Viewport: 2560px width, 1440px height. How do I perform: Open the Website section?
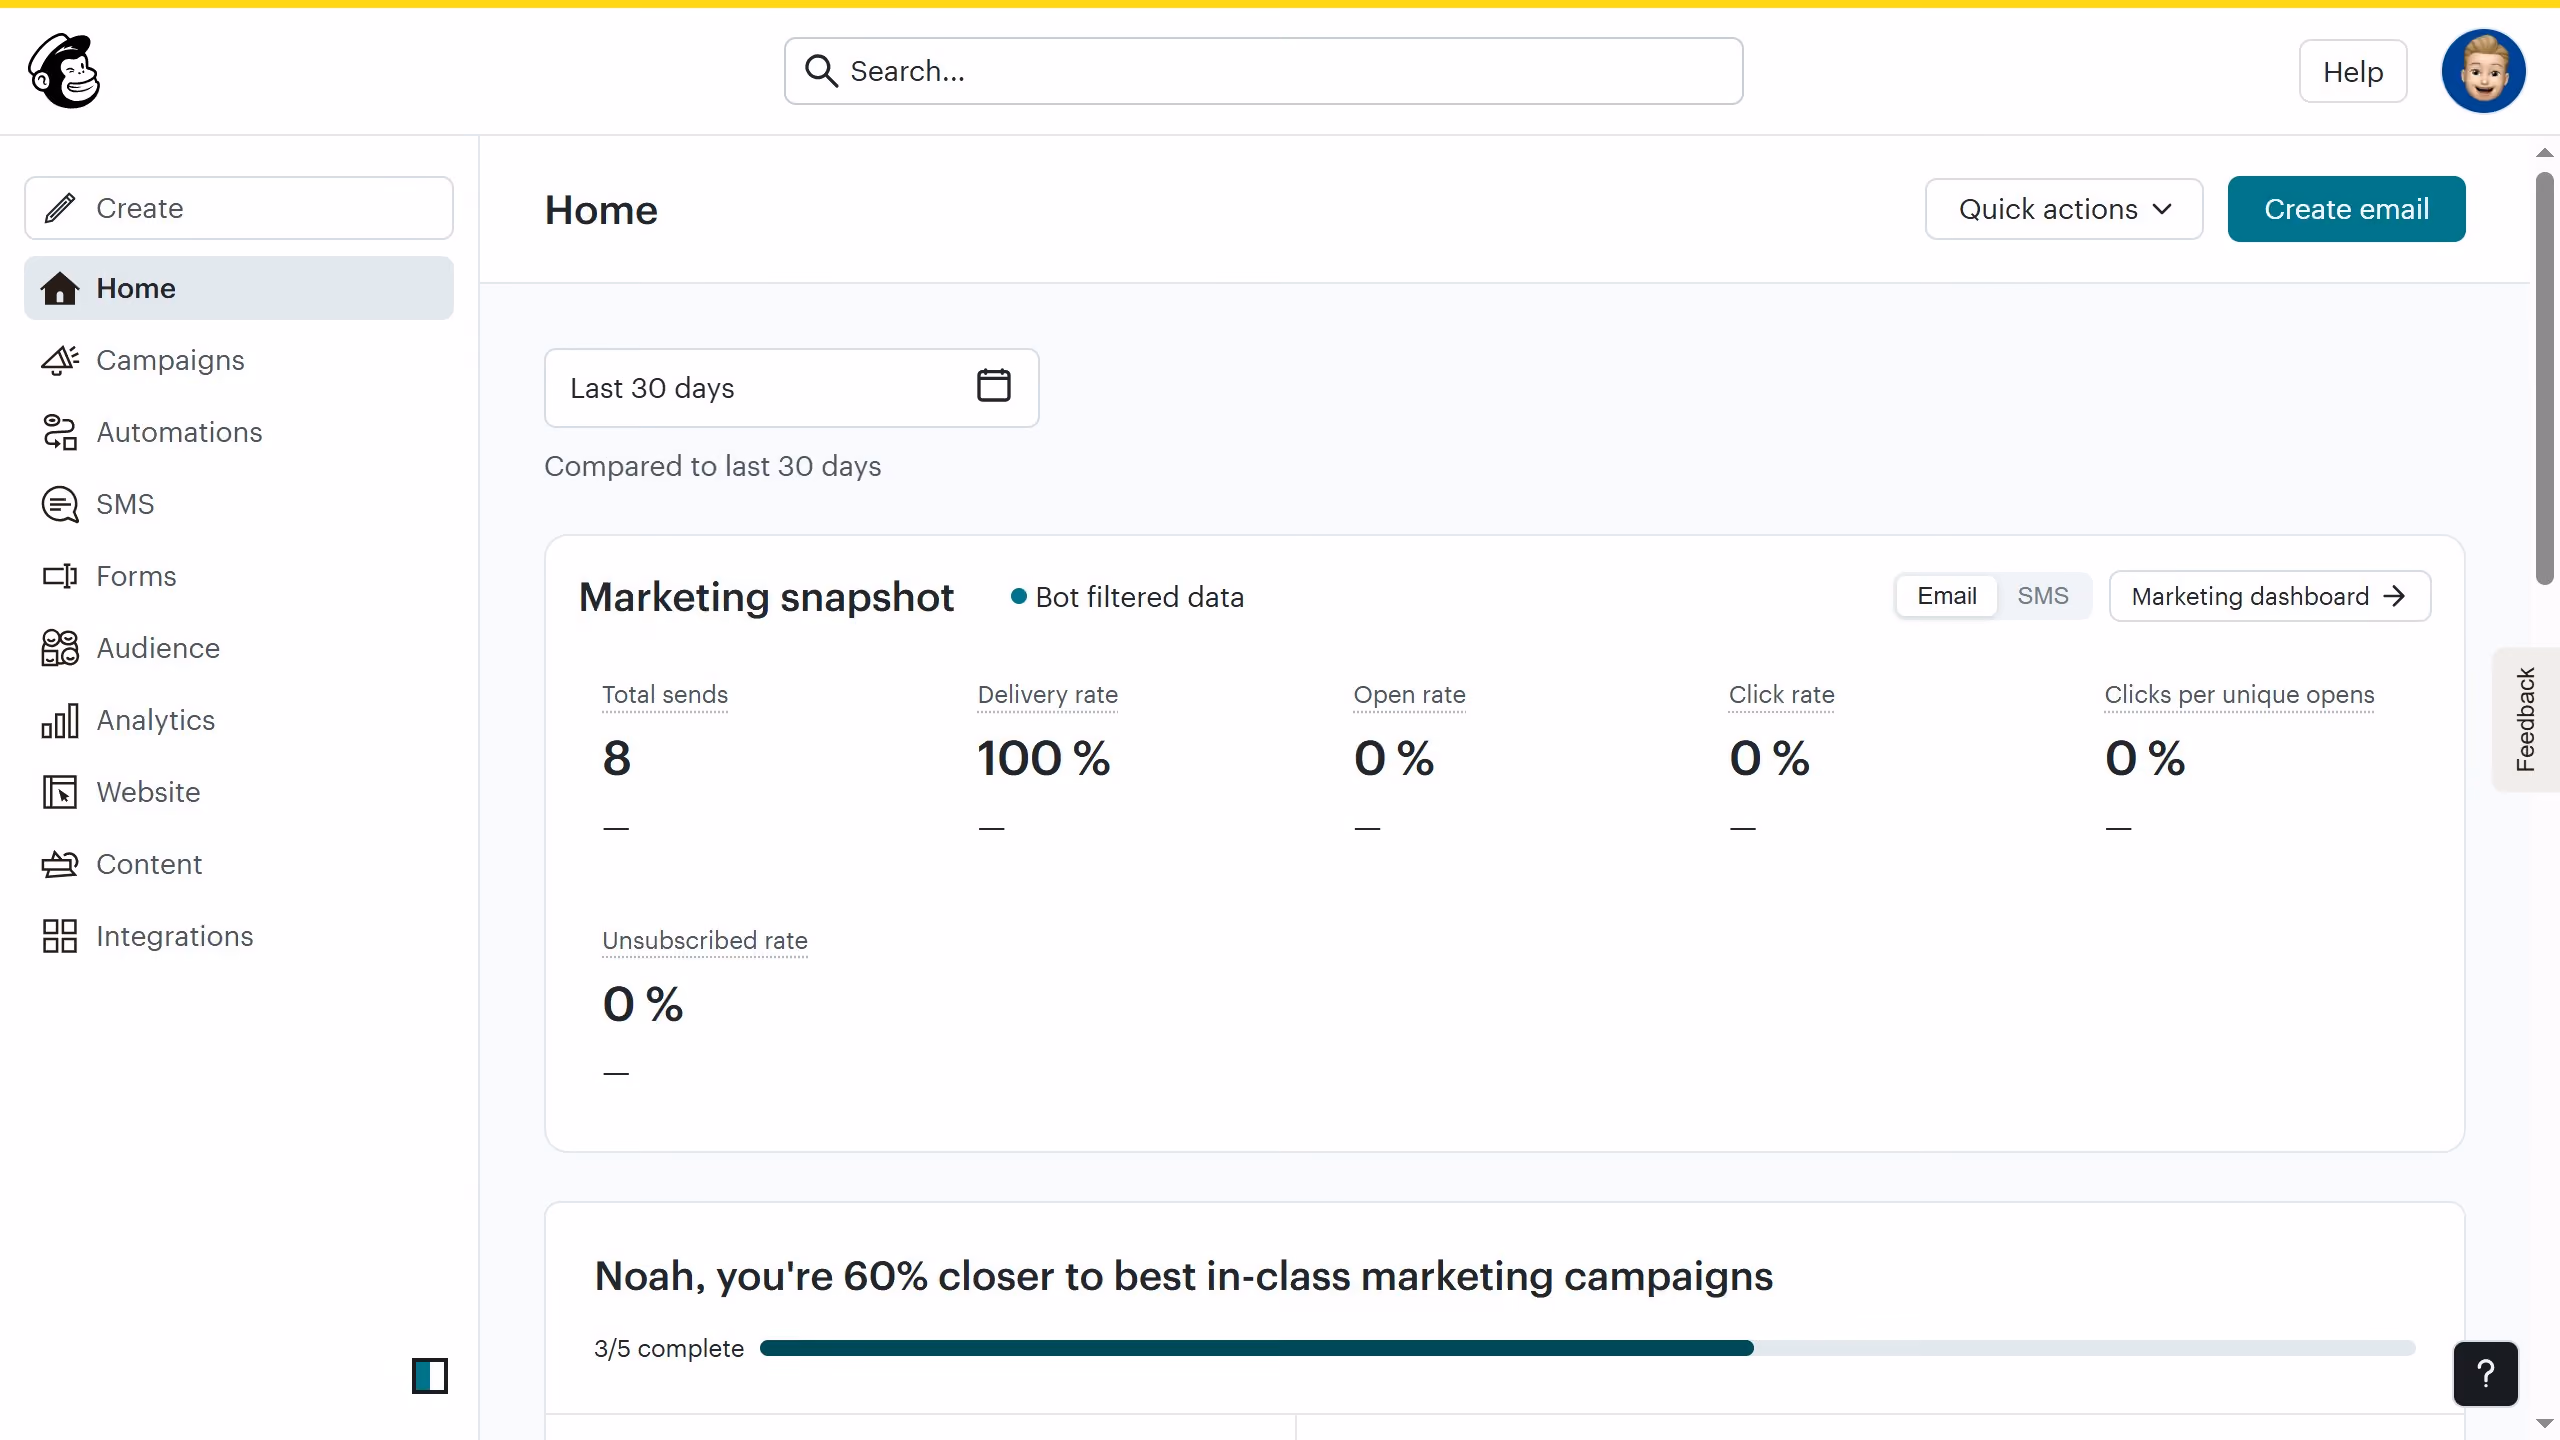(239, 792)
